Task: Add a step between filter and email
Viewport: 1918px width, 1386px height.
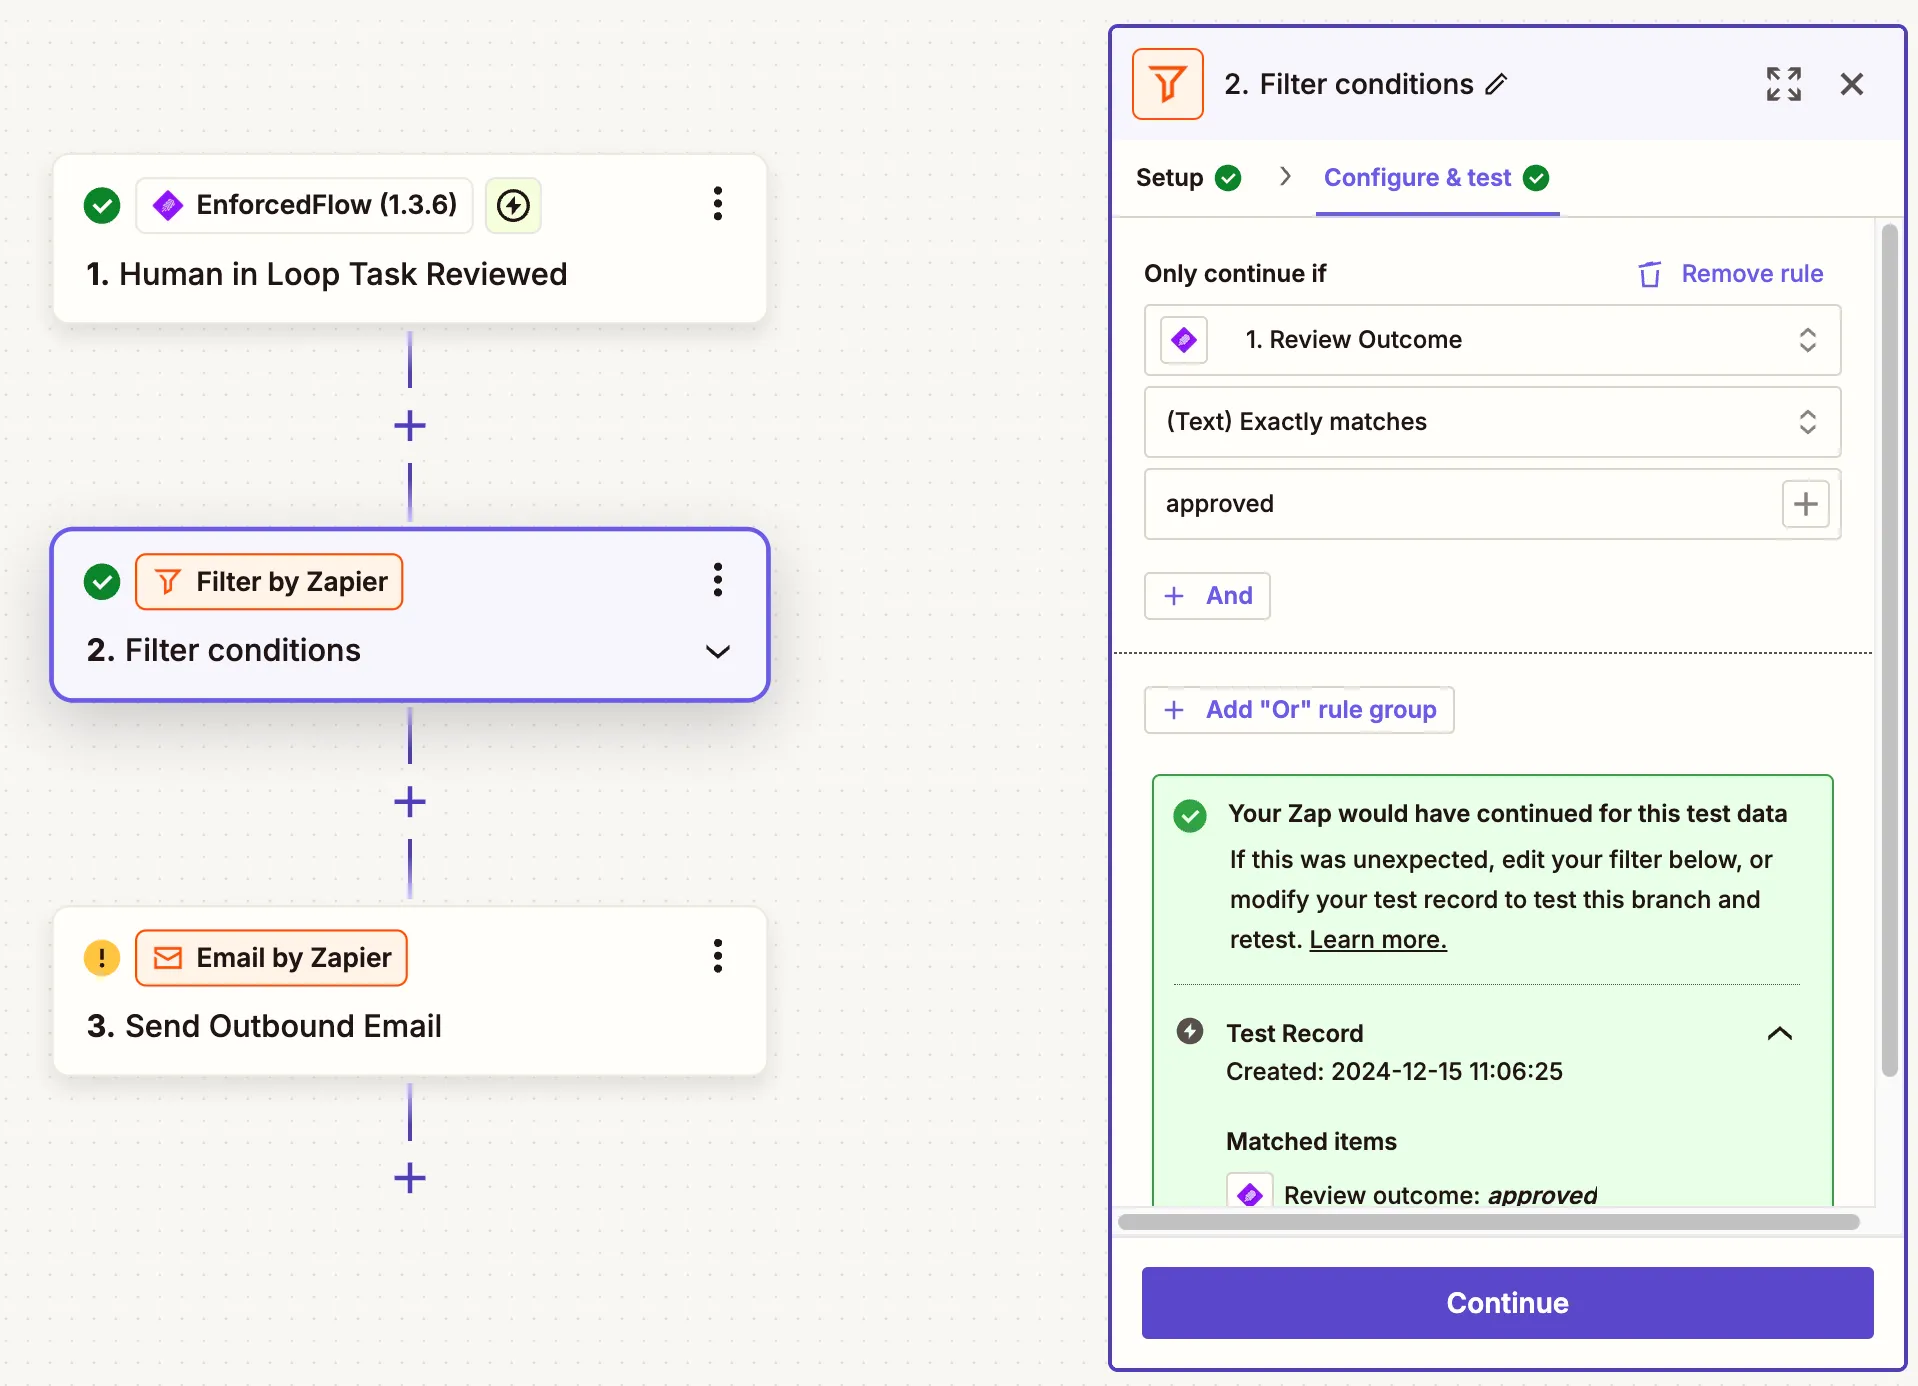Action: [410, 802]
